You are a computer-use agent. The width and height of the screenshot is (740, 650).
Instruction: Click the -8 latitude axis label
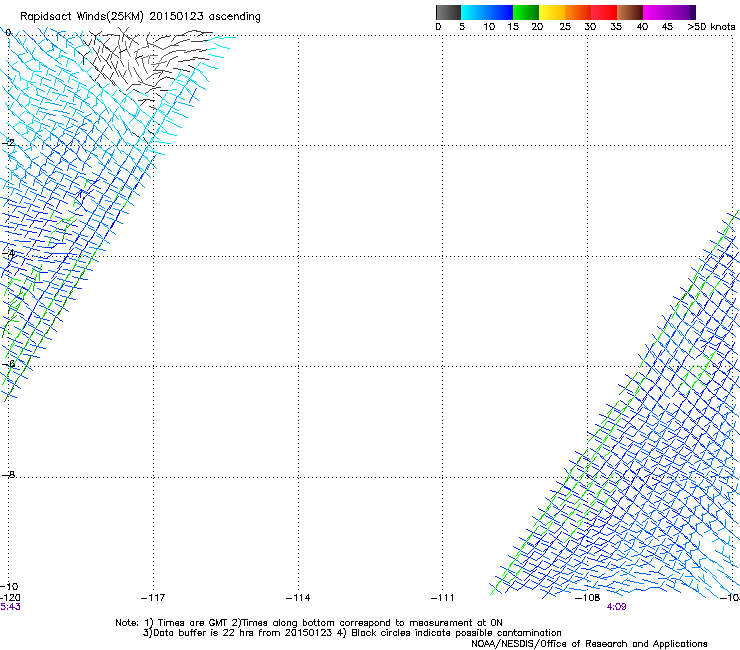pyautogui.click(x=8, y=474)
